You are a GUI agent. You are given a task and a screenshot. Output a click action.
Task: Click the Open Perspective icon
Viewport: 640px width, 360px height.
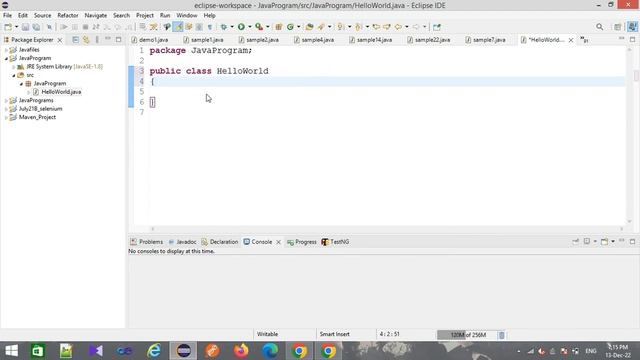(x=618, y=27)
